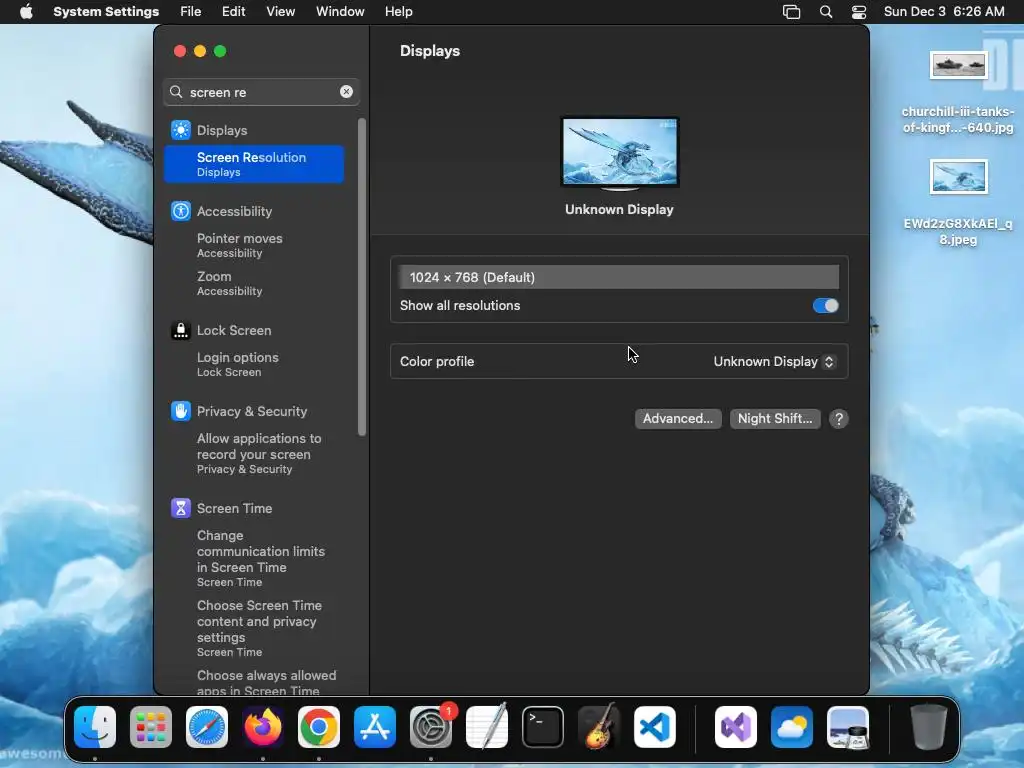Open Terminal from the Dock

(543, 727)
